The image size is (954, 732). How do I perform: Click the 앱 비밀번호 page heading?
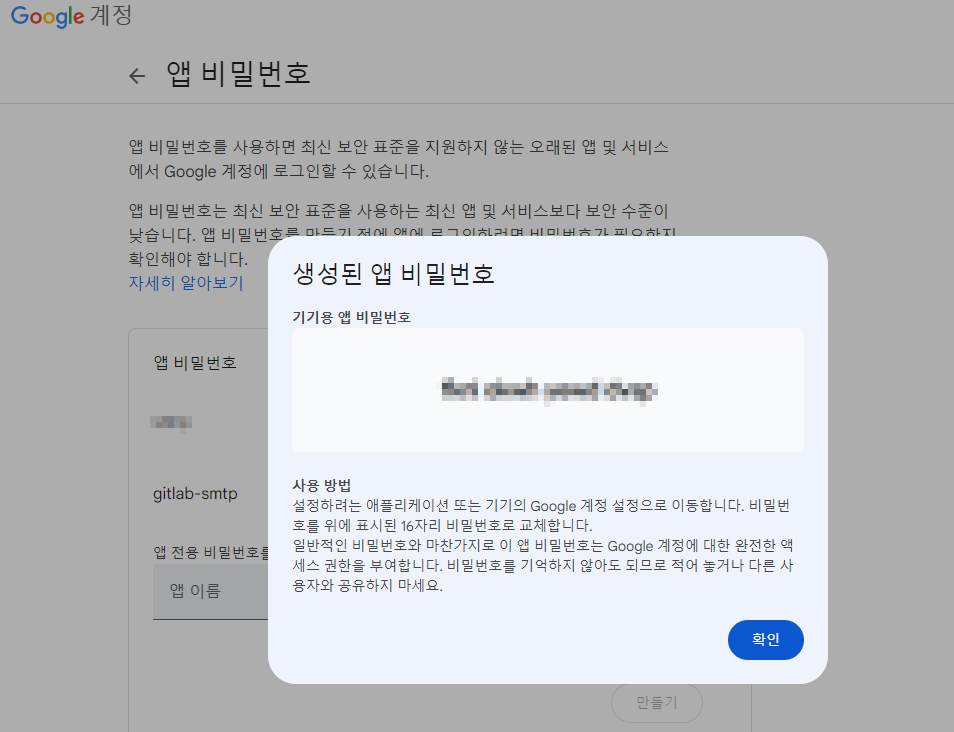tap(238, 74)
